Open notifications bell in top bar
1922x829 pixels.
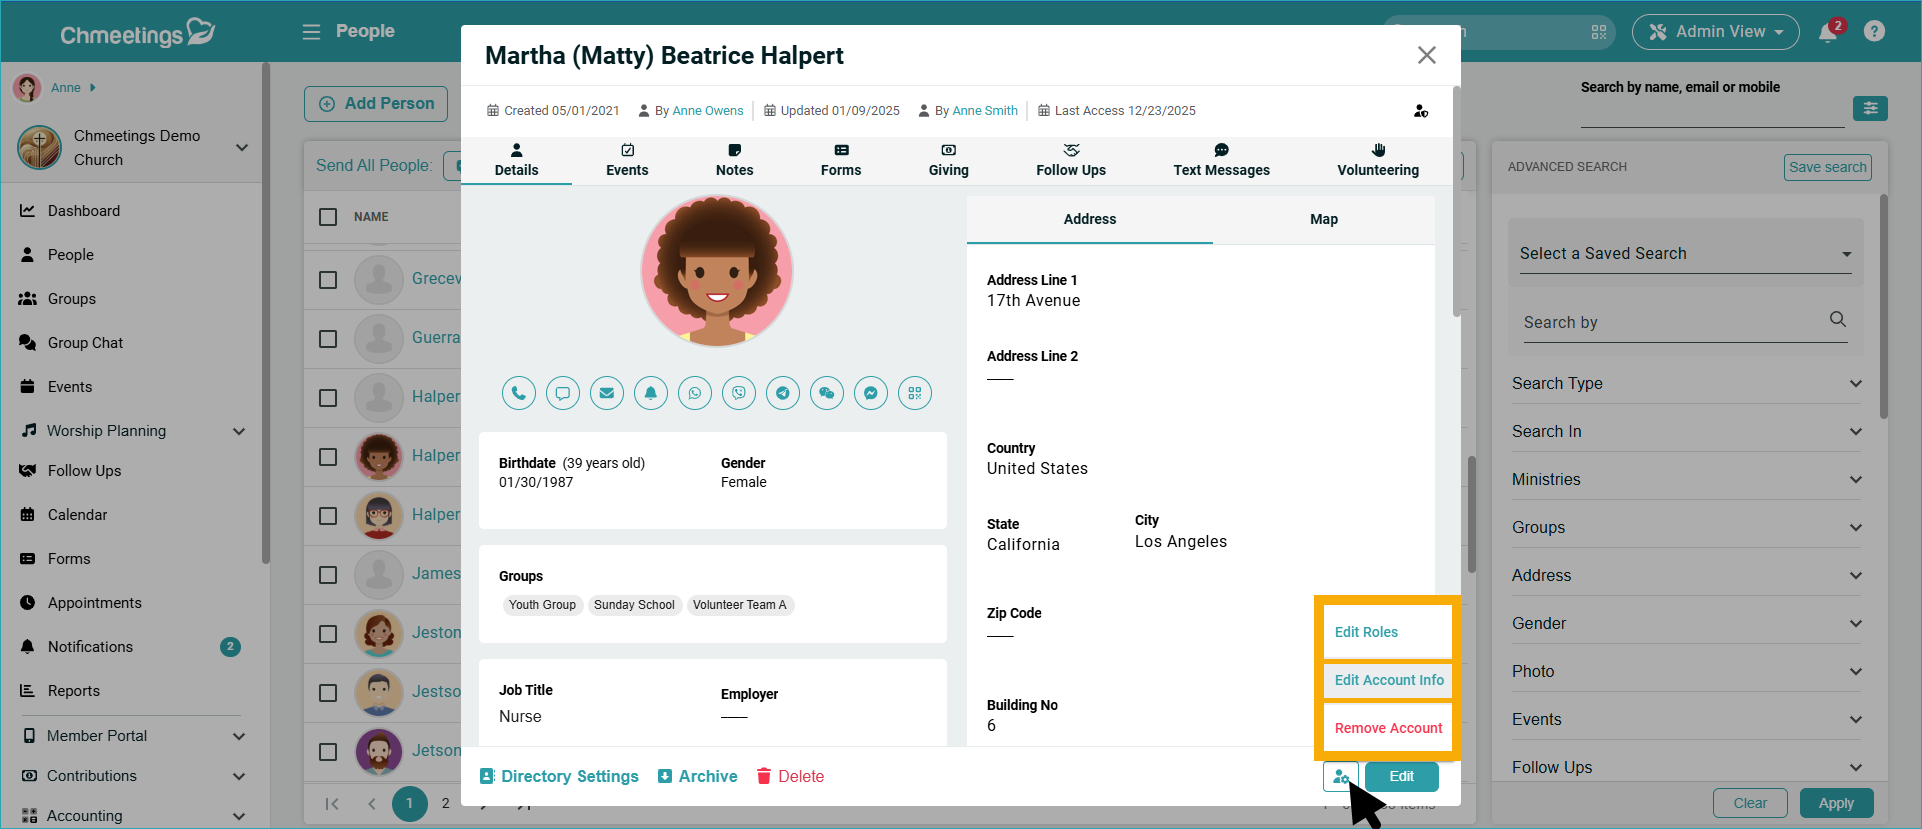[x=1828, y=32]
